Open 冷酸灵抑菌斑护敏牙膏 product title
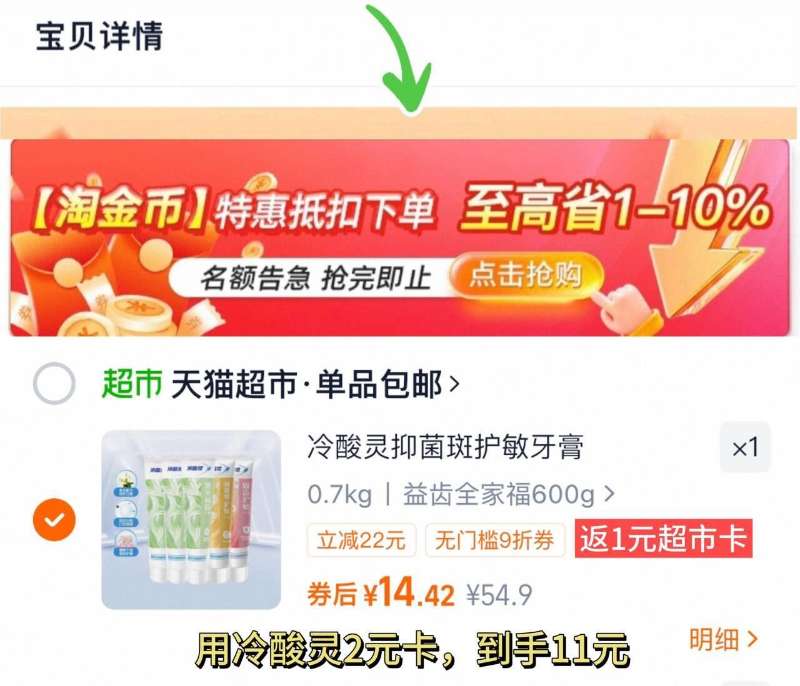Viewport: 800px width, 686px height. [445, 447]
